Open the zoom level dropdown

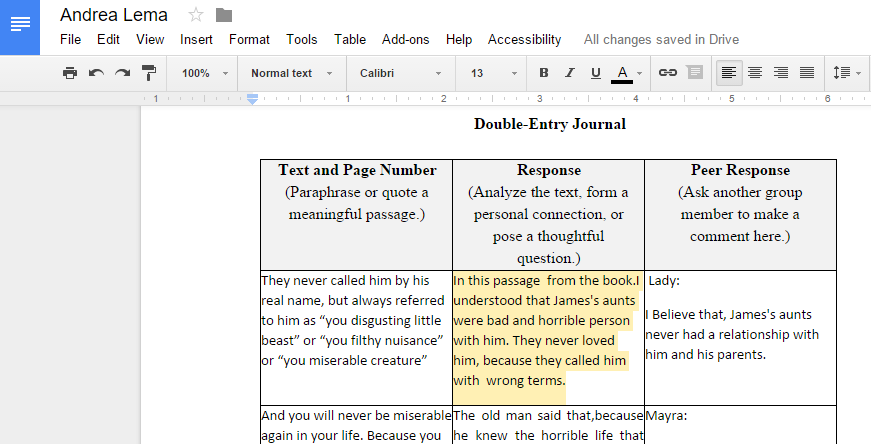tap(204, 73)
